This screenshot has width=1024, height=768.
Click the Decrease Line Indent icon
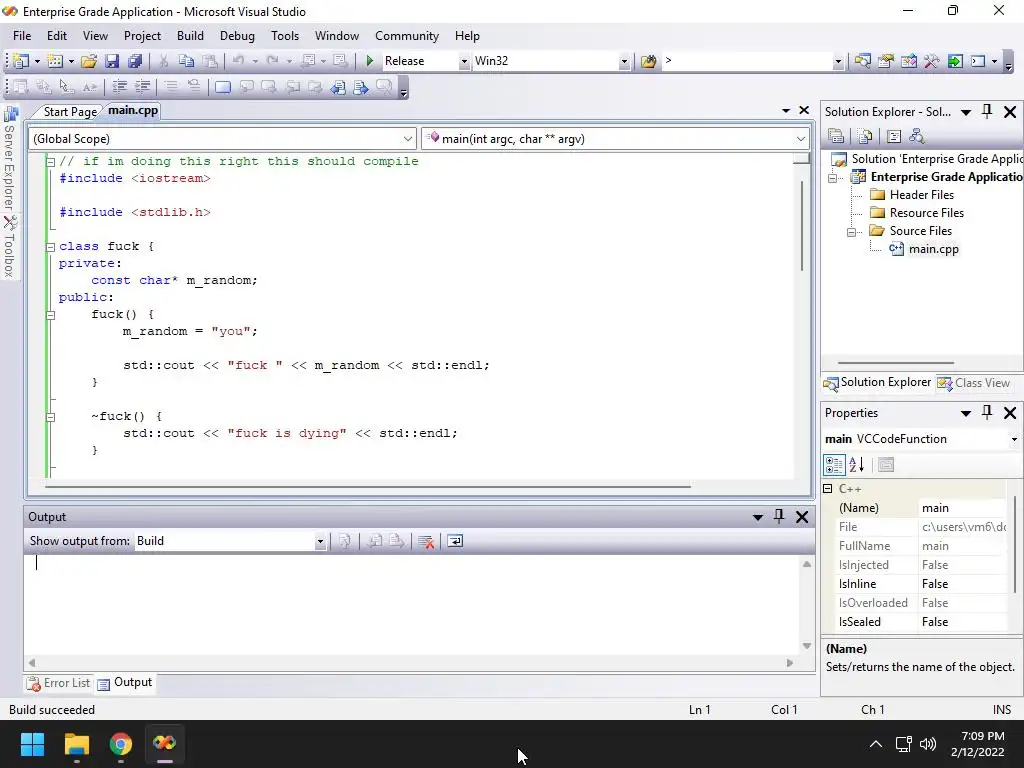pos(120,86)
